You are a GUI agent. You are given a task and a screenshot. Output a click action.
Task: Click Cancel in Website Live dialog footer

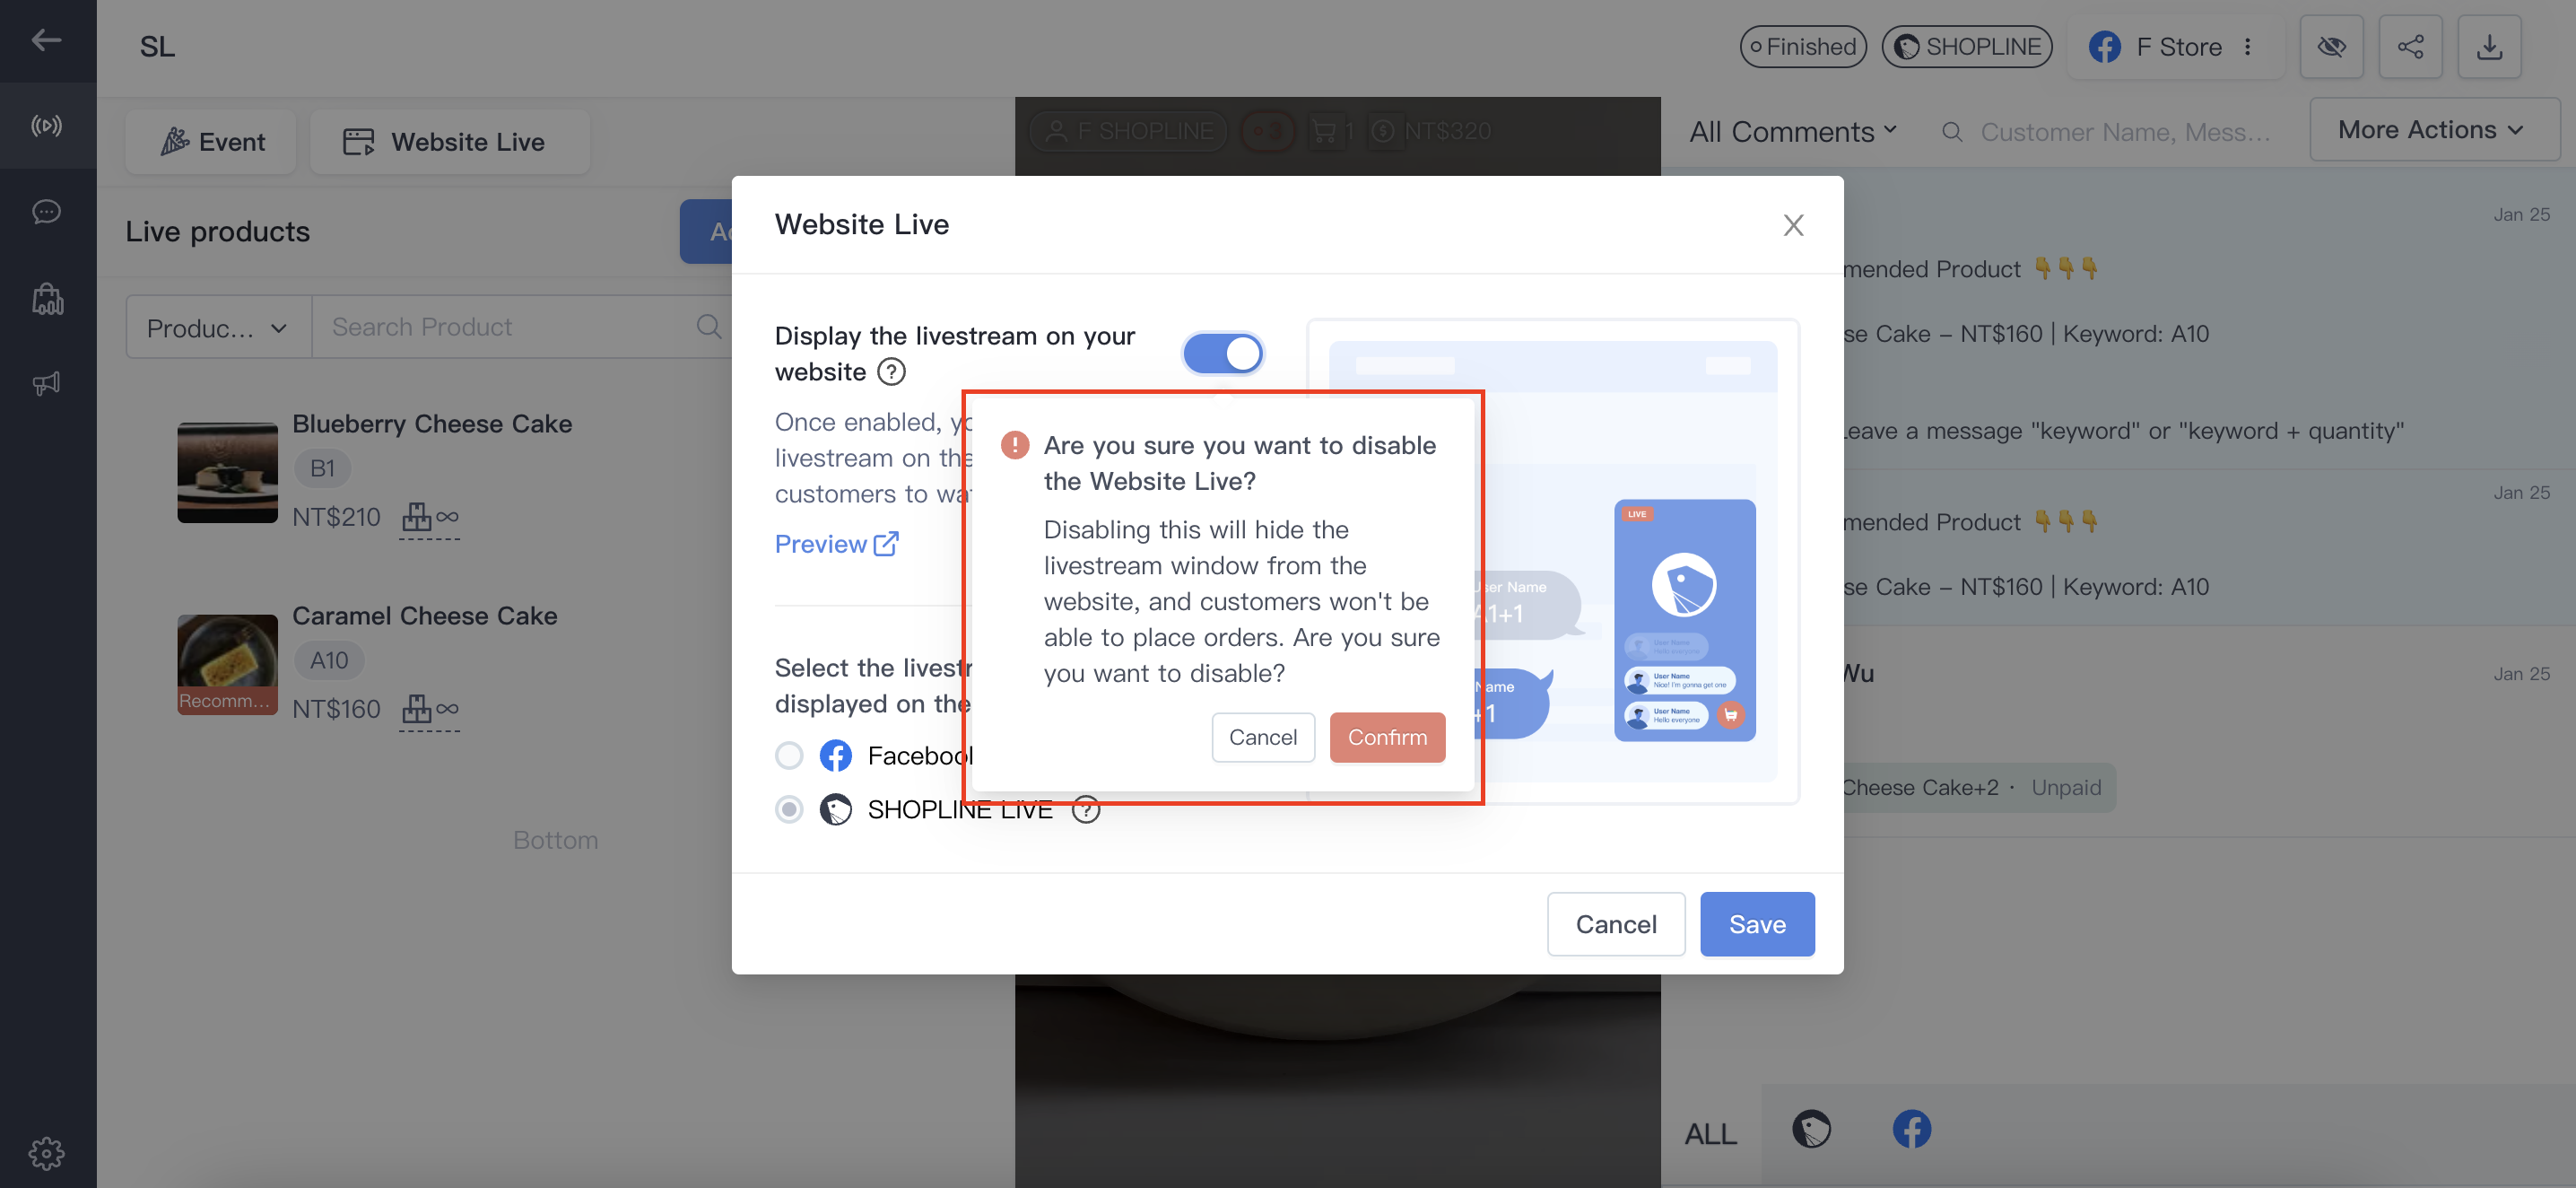[x=1615, y=924]
